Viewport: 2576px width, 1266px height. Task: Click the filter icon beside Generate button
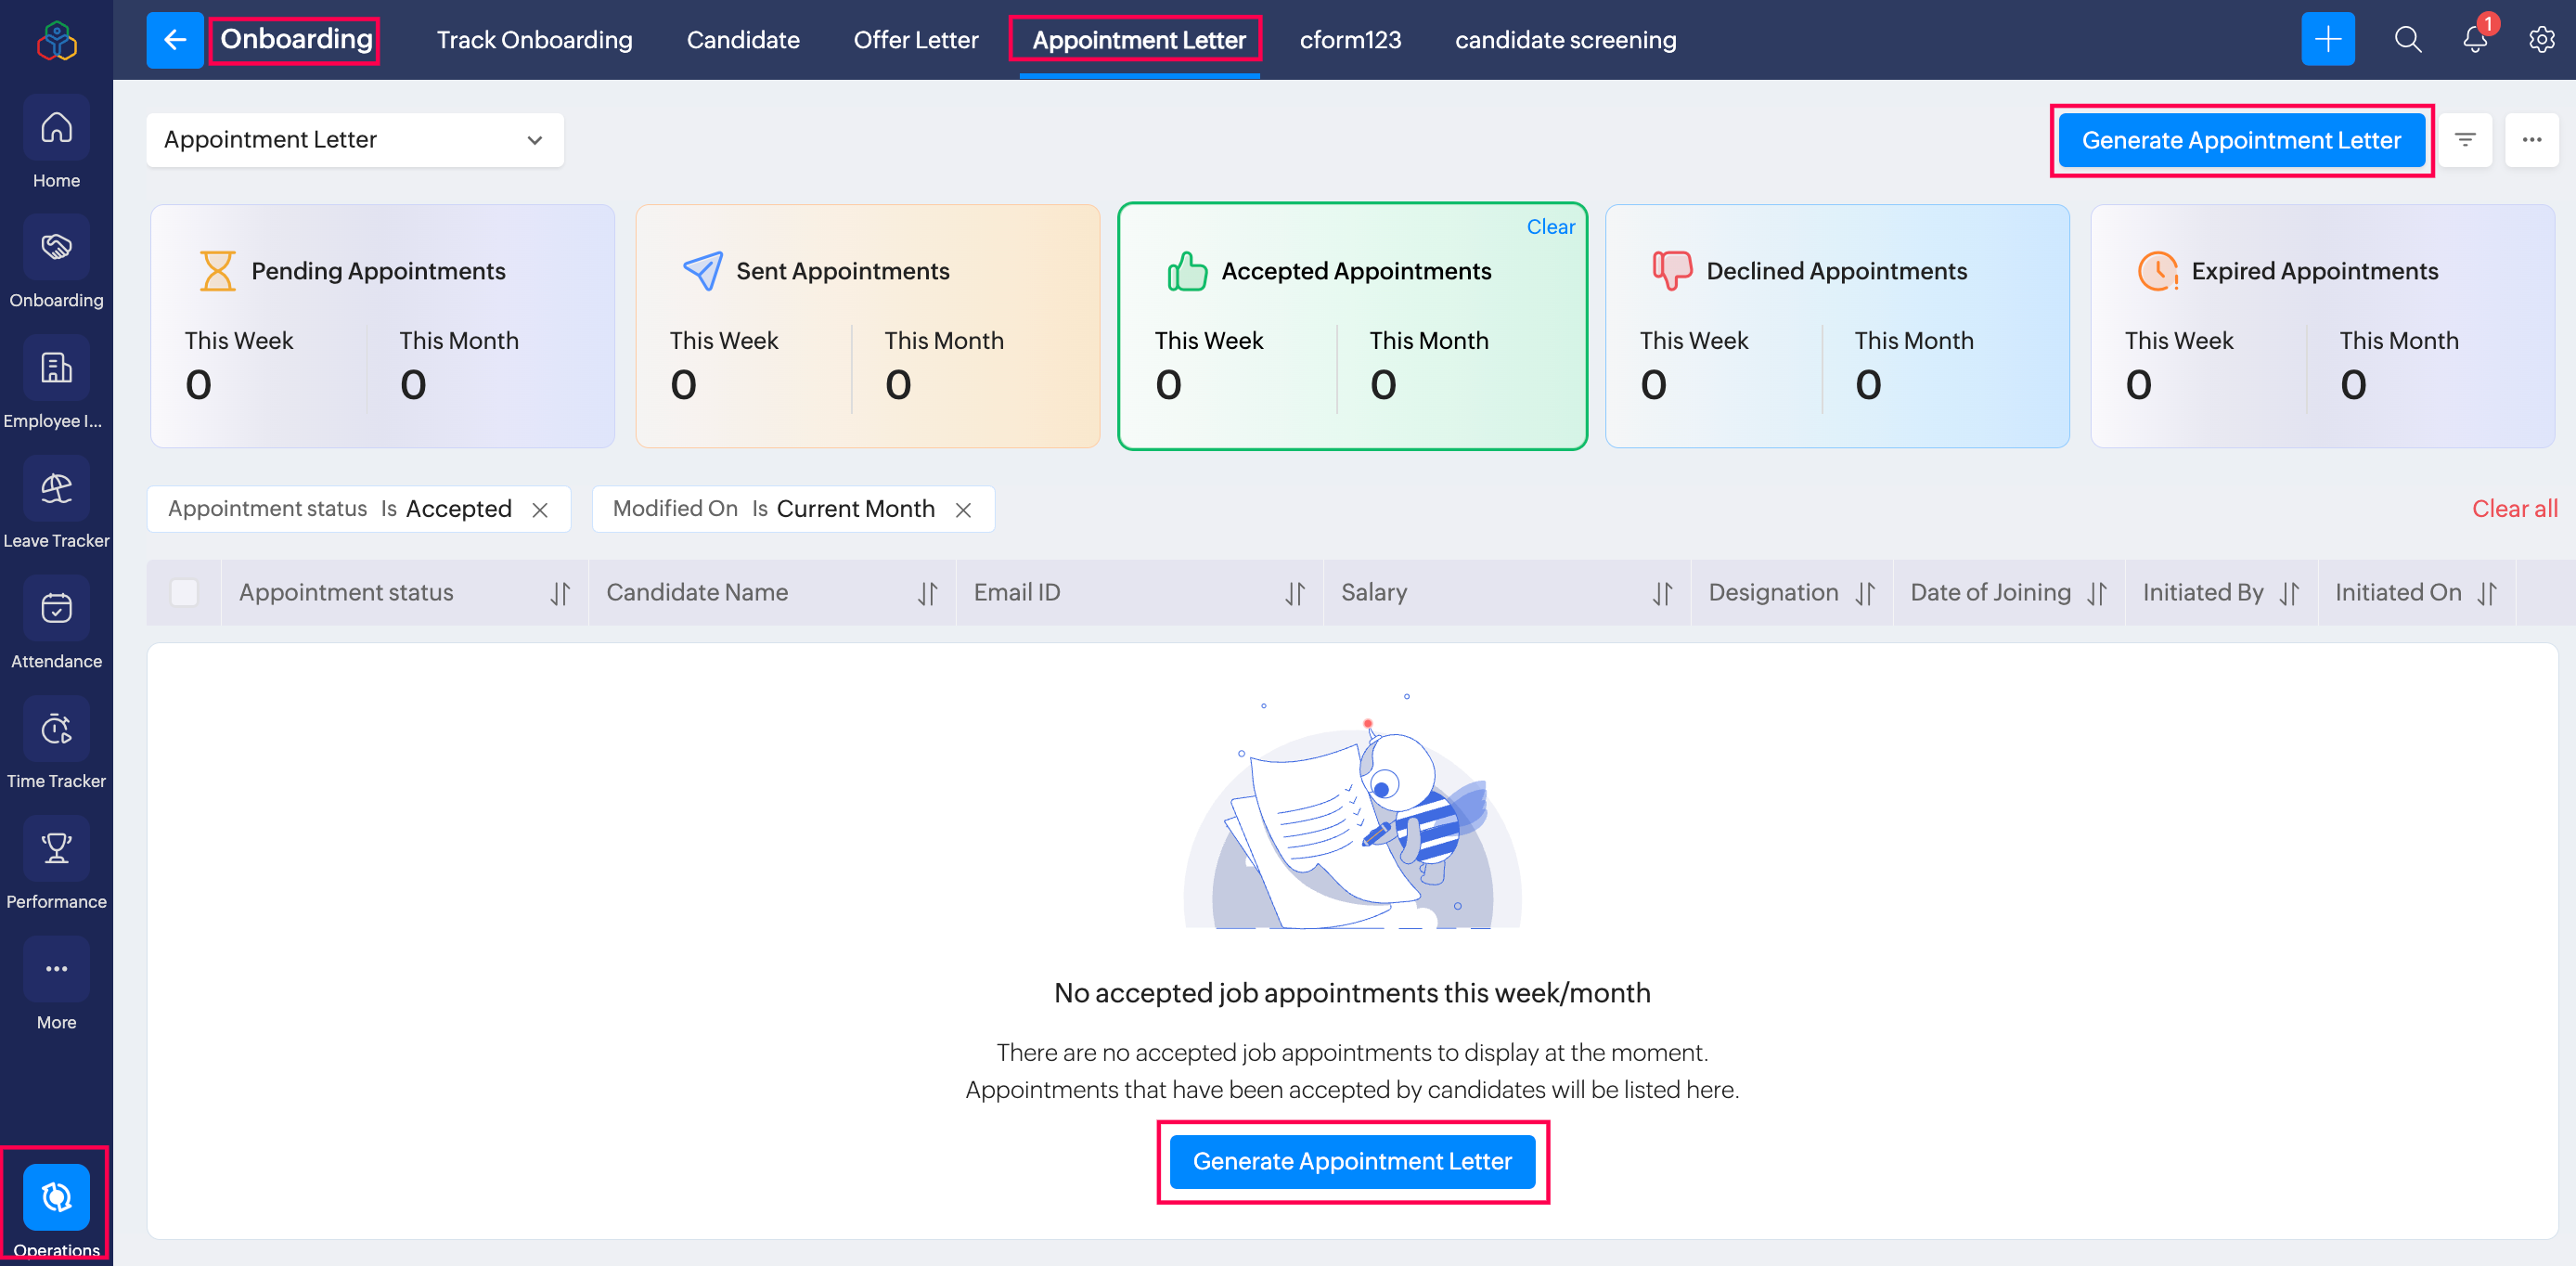(x=2465, y=140)
